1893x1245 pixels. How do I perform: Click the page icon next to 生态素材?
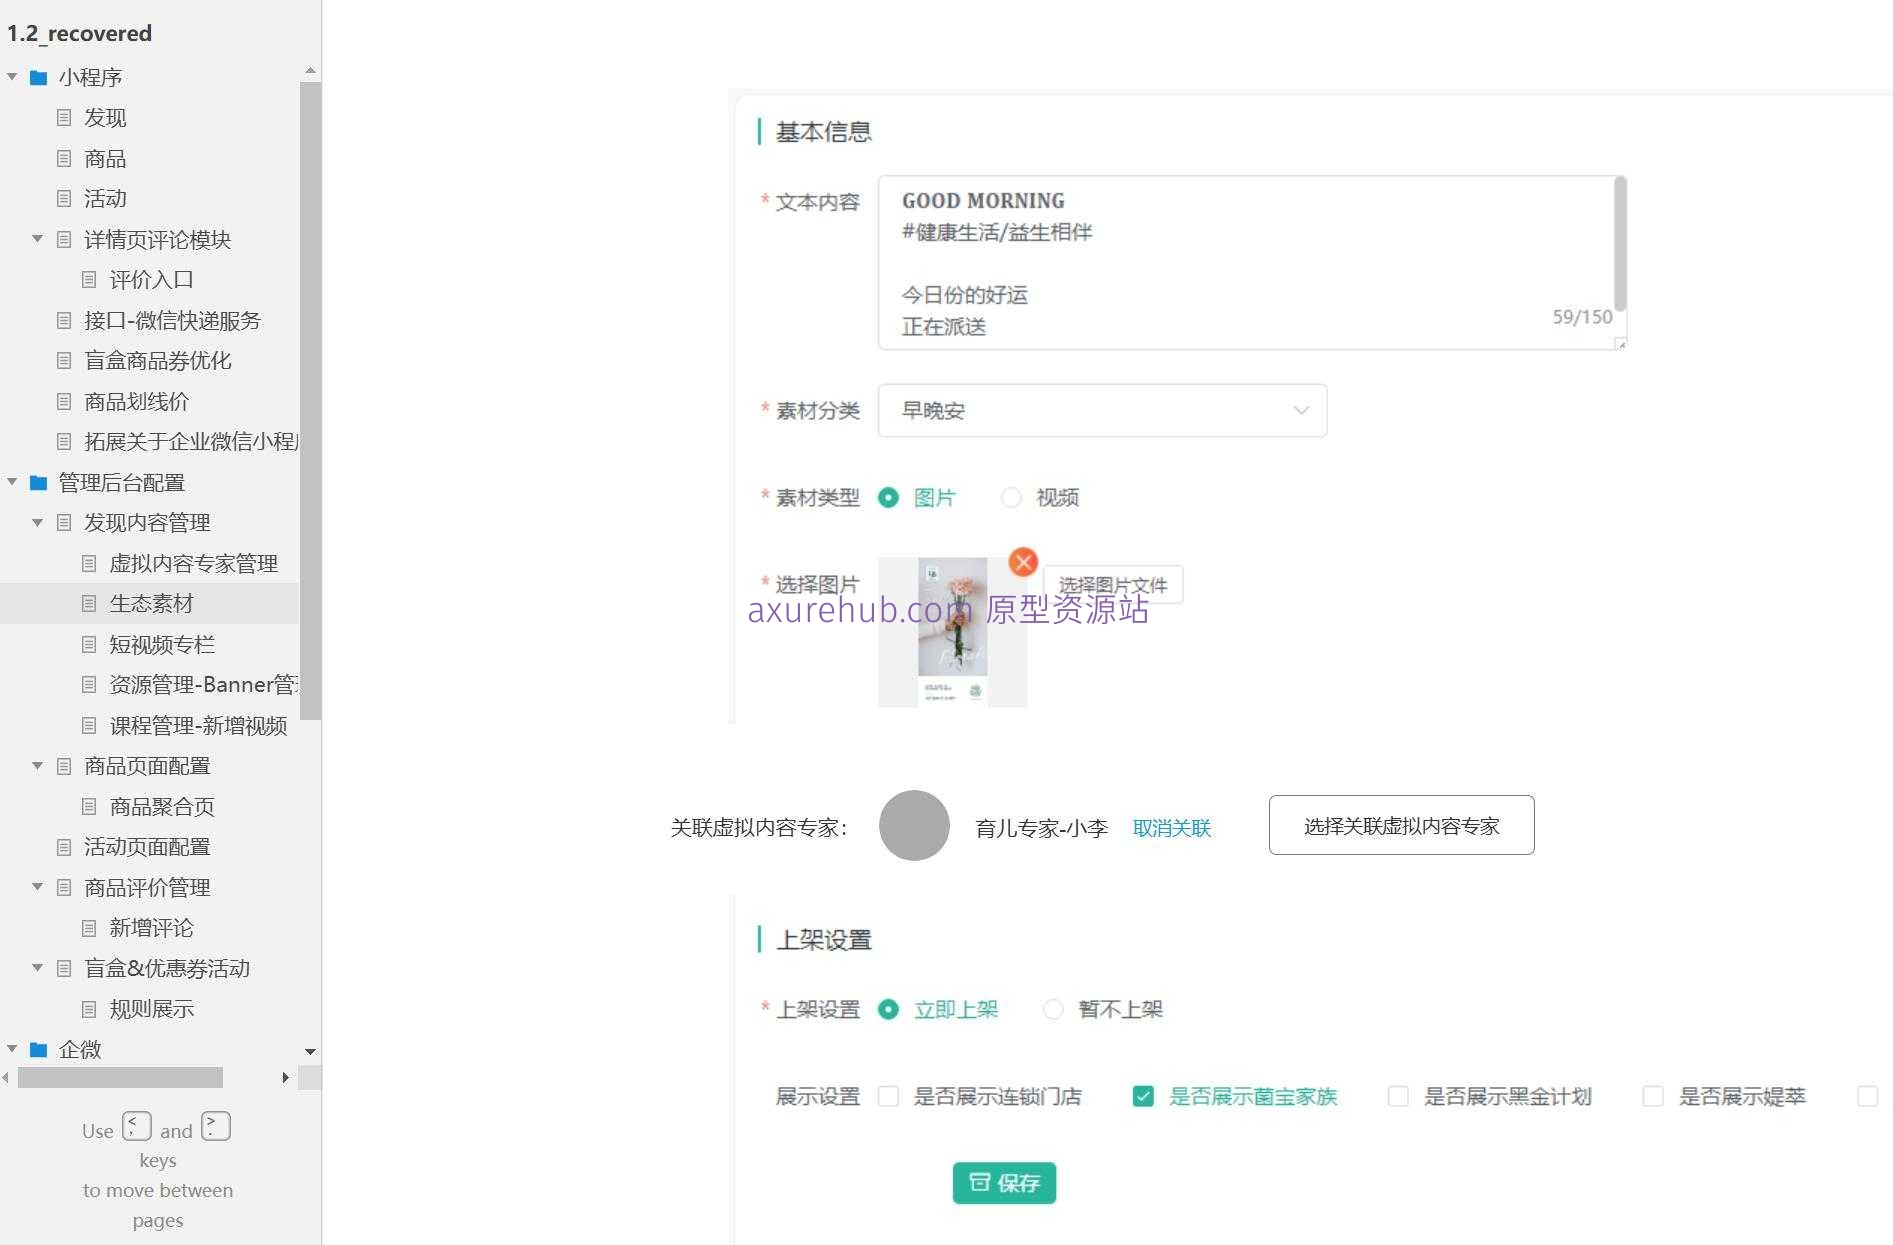point(89,603)
